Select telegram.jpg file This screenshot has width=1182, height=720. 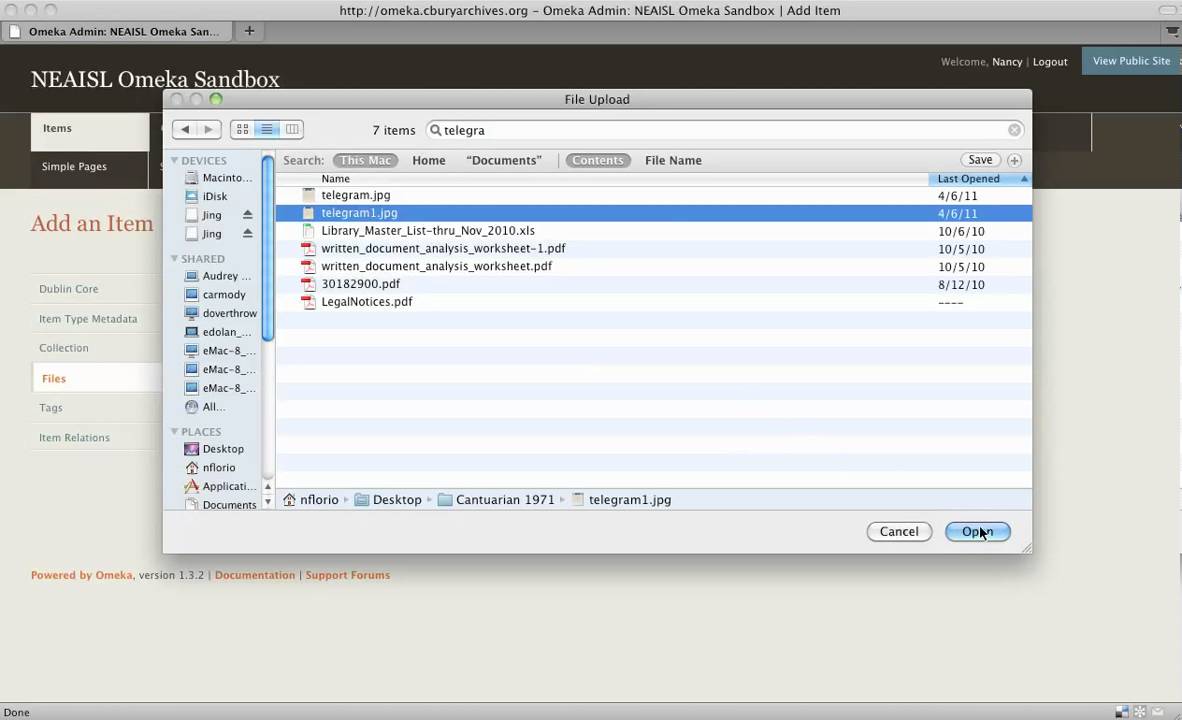pyautogui.click(x=654, y=195)
